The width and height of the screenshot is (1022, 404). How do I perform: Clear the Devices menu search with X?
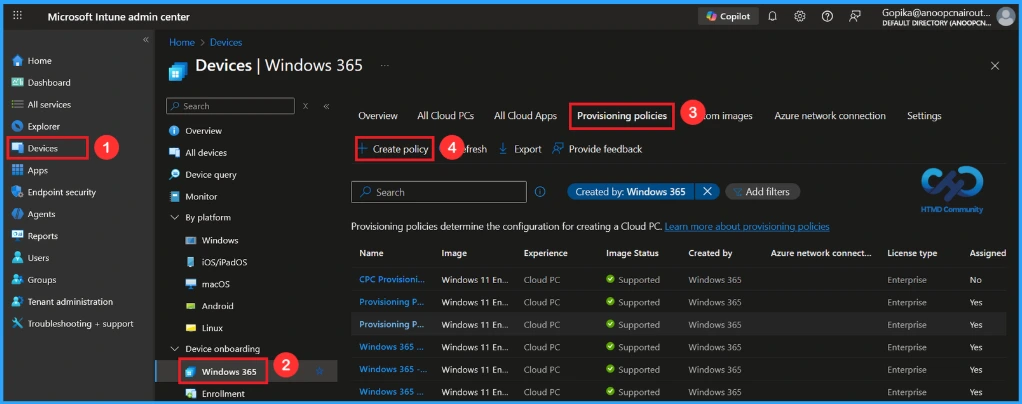coord(306,106)
